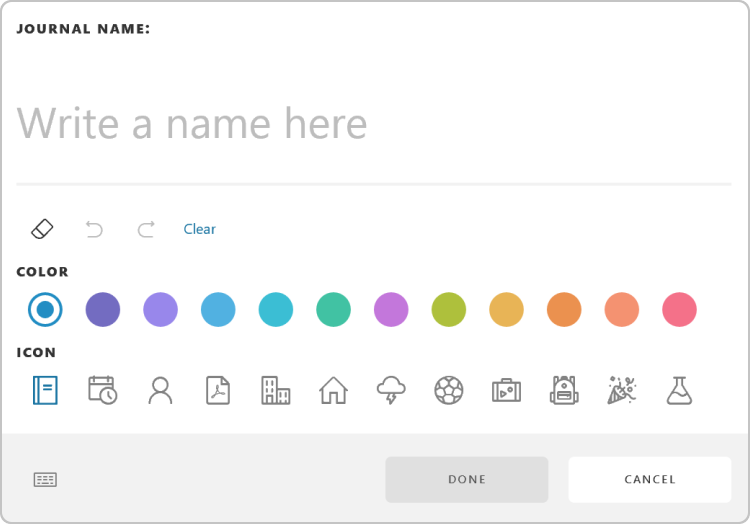Choose the calendar with clock icon

click(x=102, y=390)
